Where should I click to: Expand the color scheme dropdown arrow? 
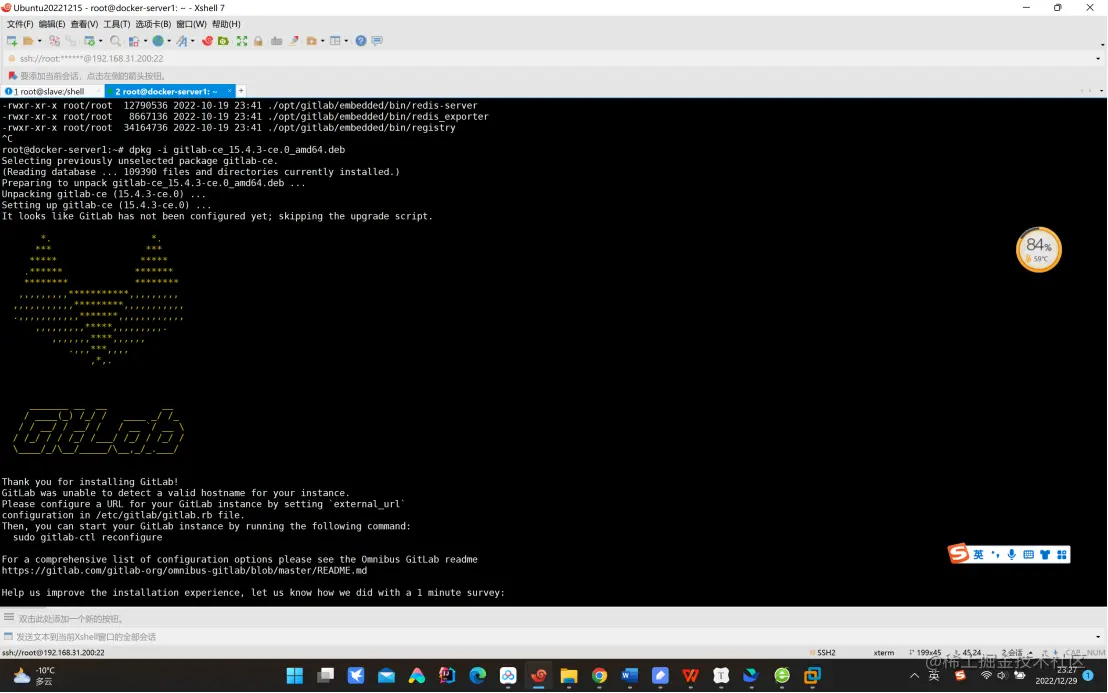click(145, 41)
